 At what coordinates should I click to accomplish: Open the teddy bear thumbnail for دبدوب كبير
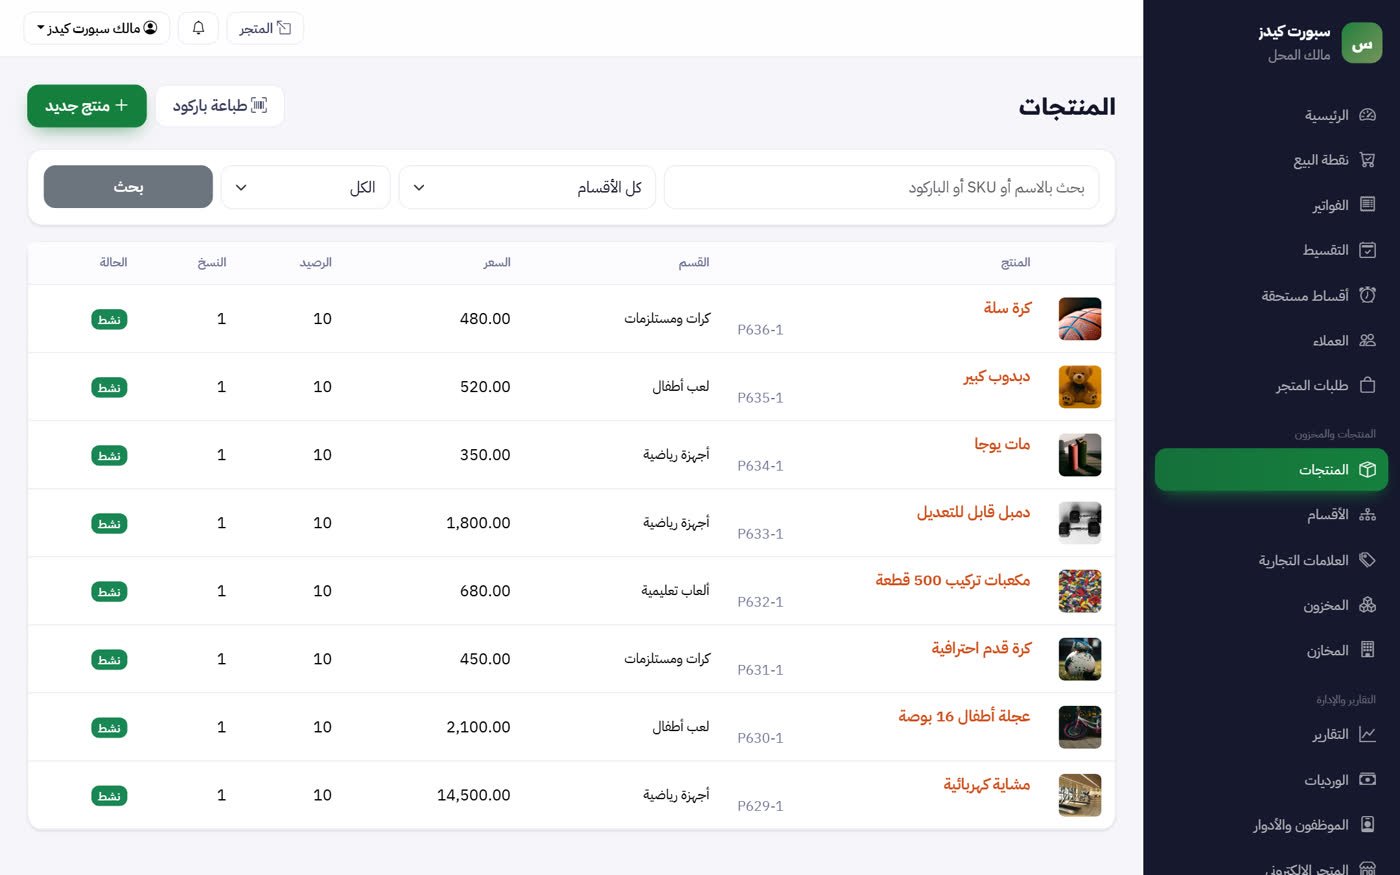(1080, 387)
